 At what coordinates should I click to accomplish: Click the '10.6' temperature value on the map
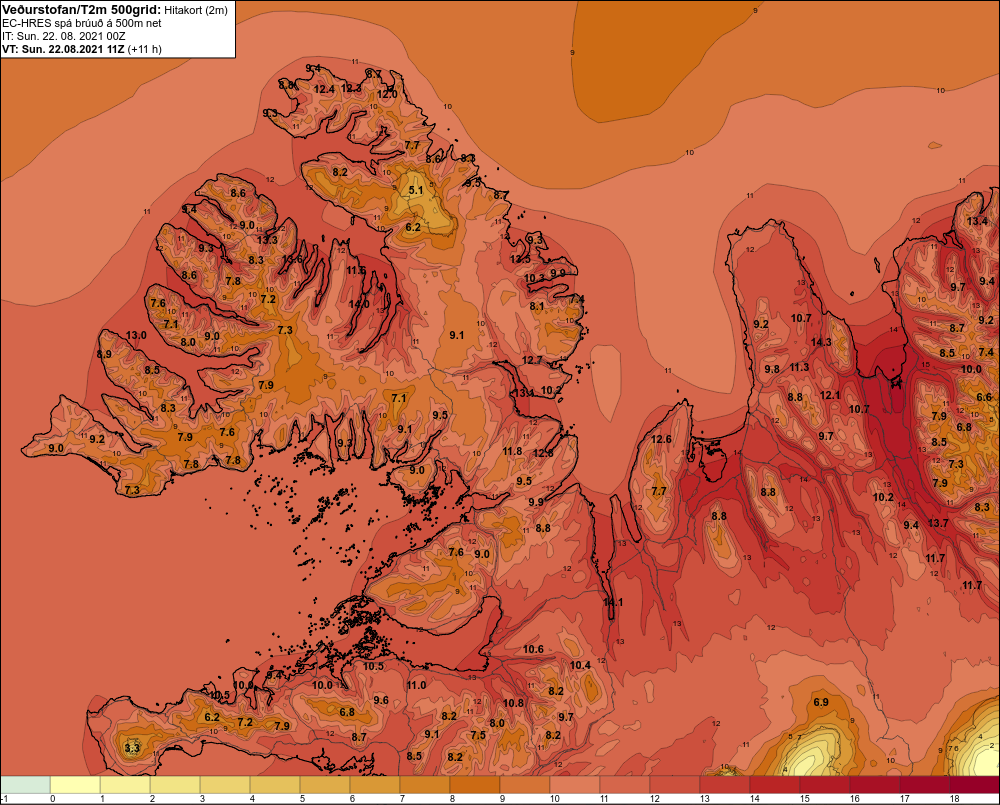533,649
